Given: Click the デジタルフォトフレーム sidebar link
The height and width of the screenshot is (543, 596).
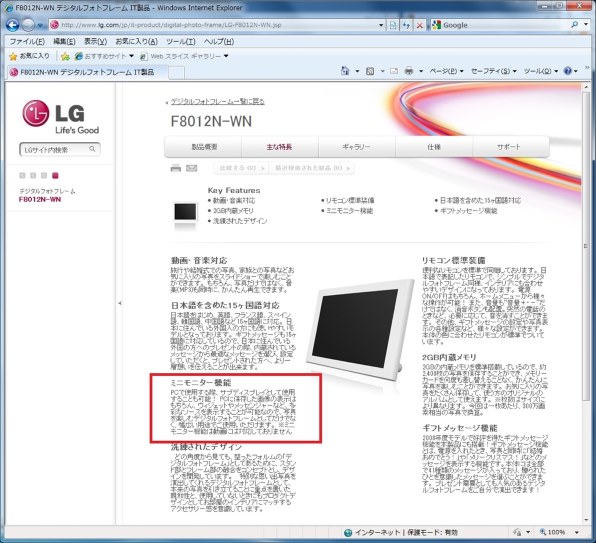Looking at the screenshot, I should click(x=47, y=191).
